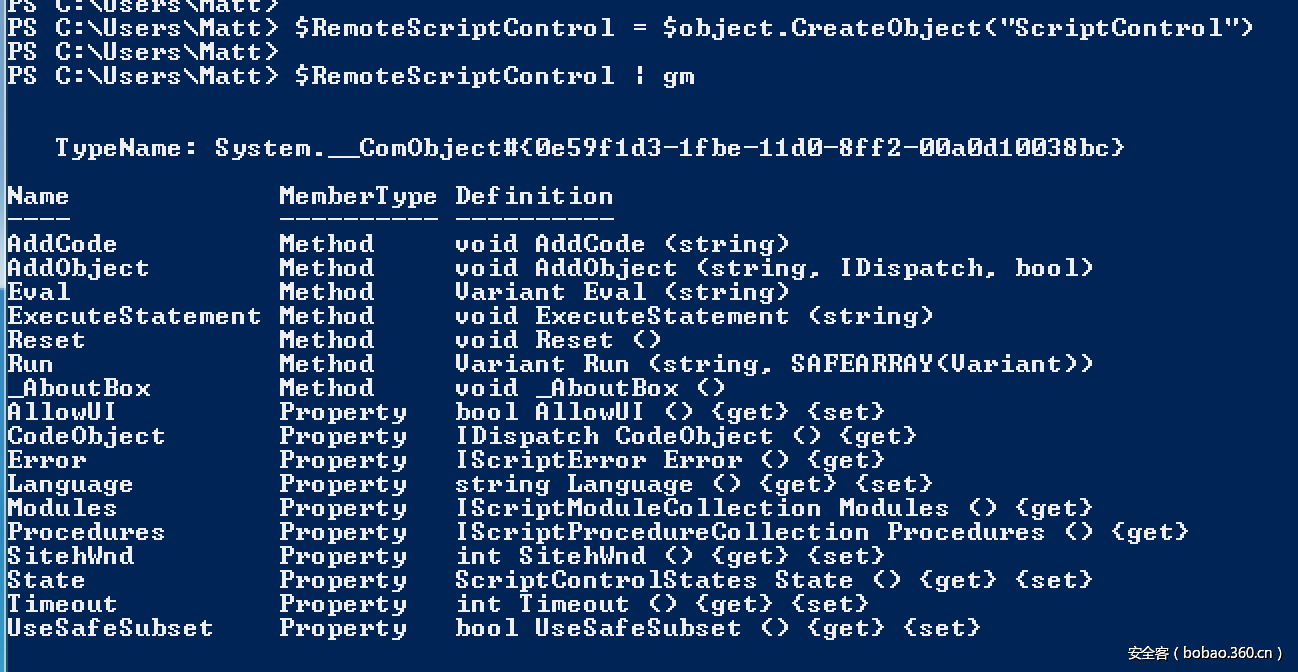1298x672 pixels.
Task: Click the AddCode method name
Action: (62, 244)
